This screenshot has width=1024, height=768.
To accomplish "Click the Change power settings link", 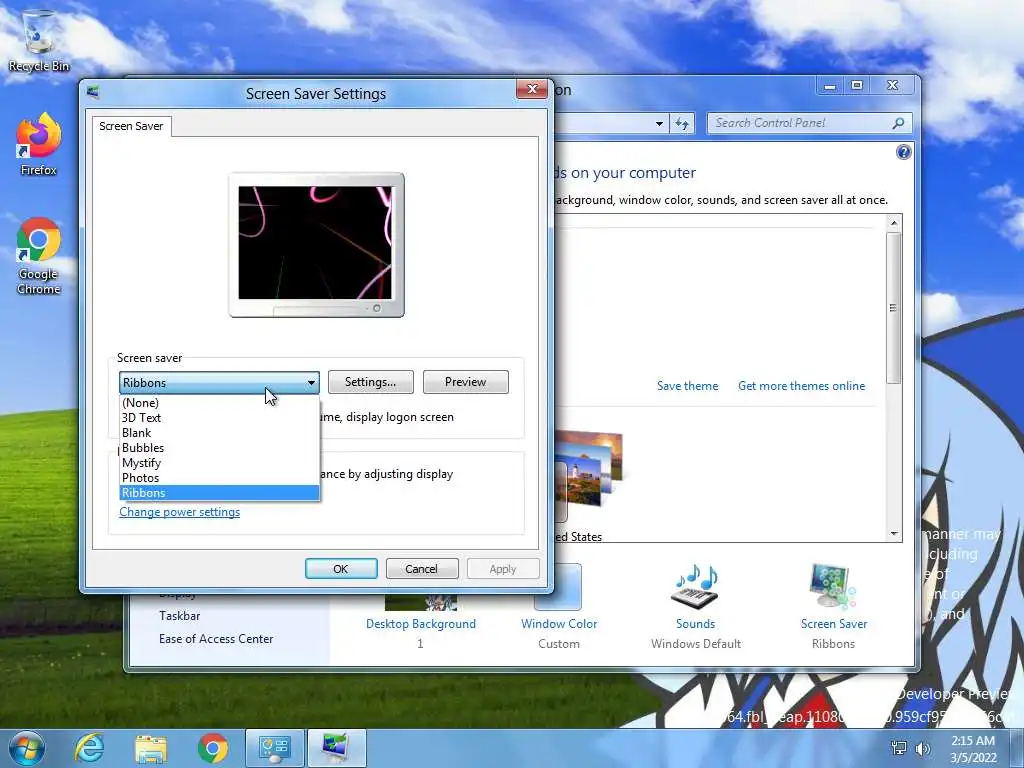I will click(180, 512).
